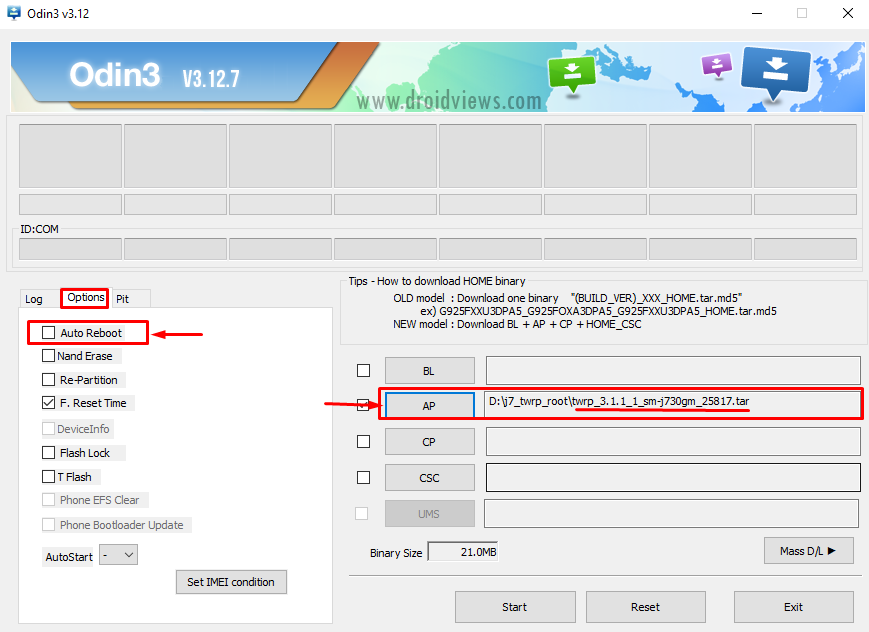Screen dimensions: 869x632
Task: Minimize the Odin3 window
Action: click(x=757, y=13)
